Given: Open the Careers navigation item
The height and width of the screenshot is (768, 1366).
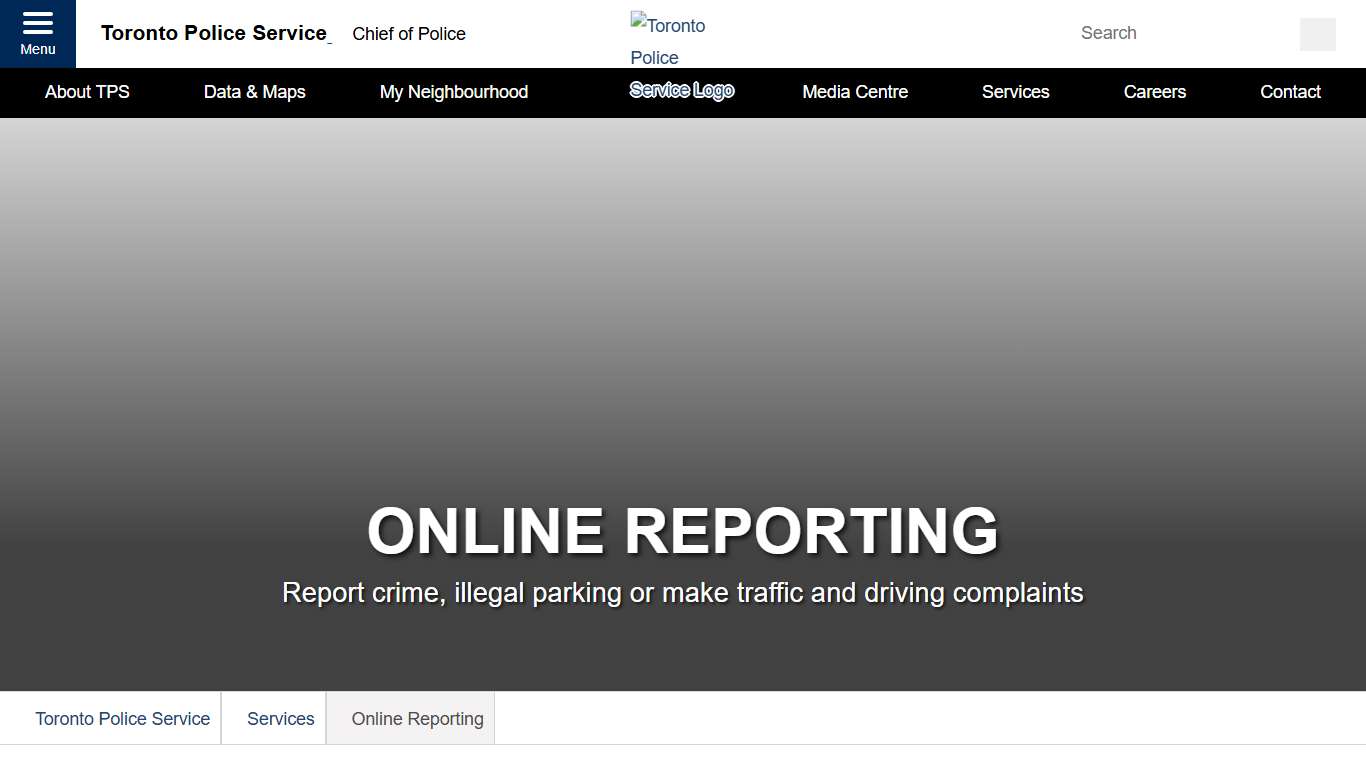Looking at the screenshot, I should point(1155,92).
